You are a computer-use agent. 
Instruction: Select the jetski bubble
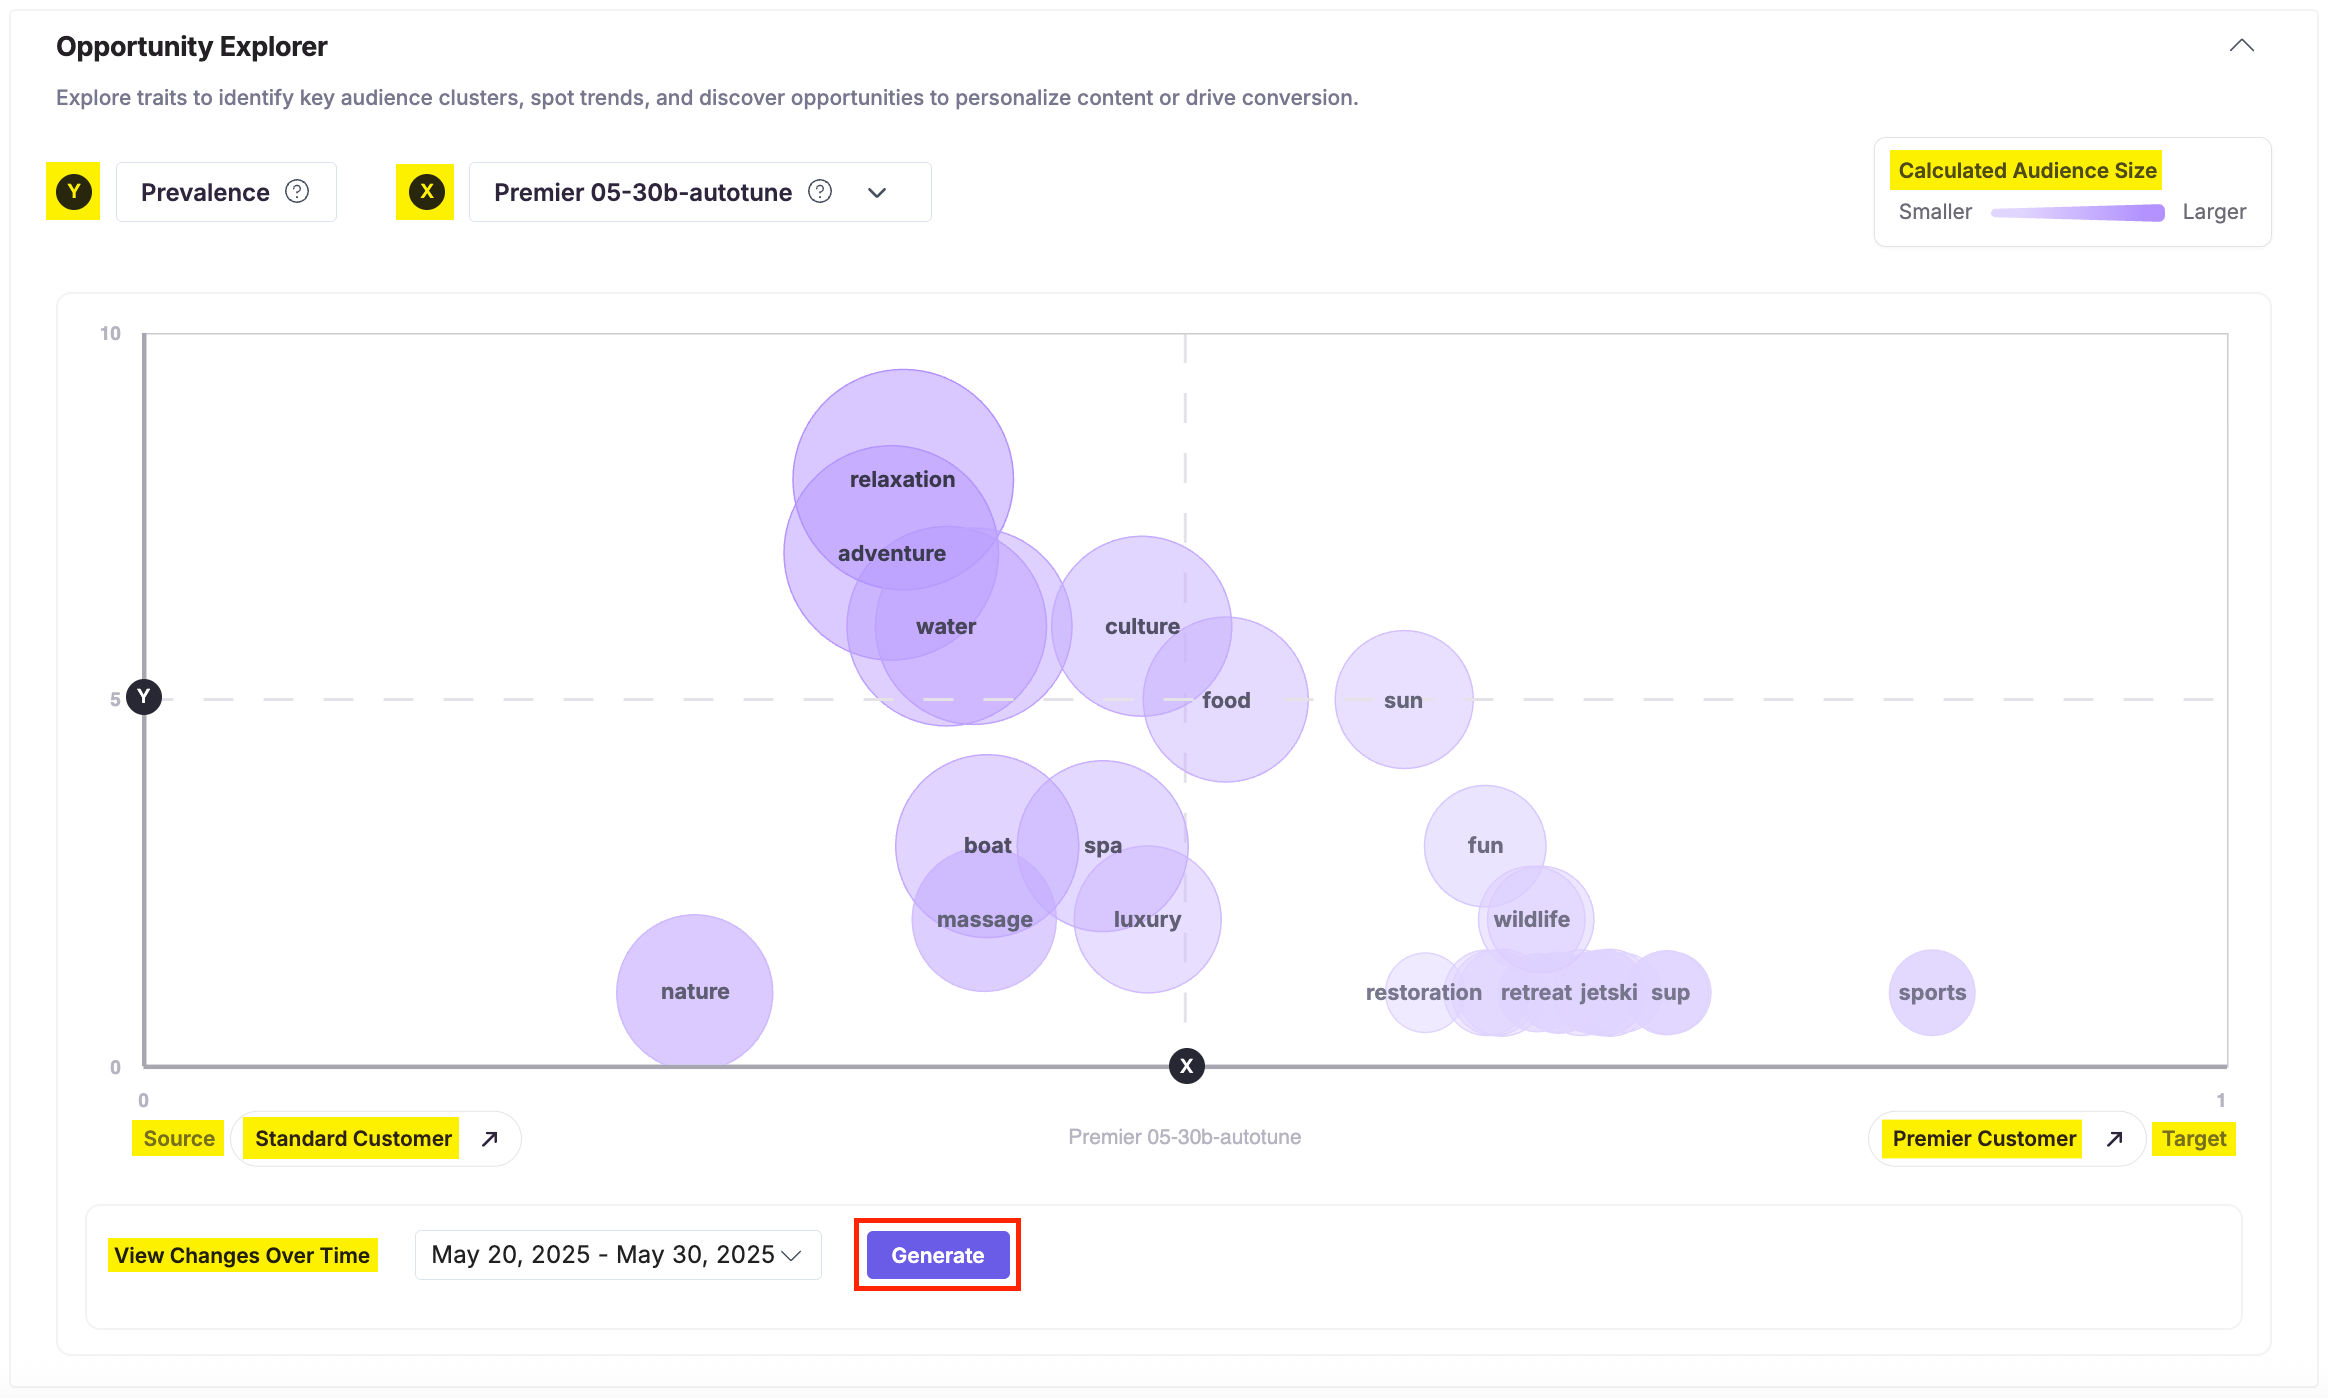click(x=1609, y=992)
